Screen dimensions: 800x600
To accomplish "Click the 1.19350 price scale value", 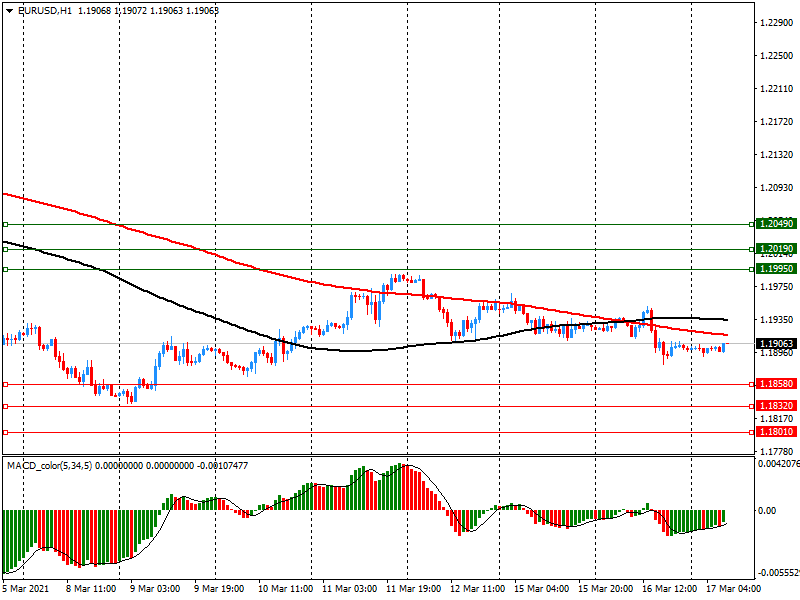I will (777, 320).
